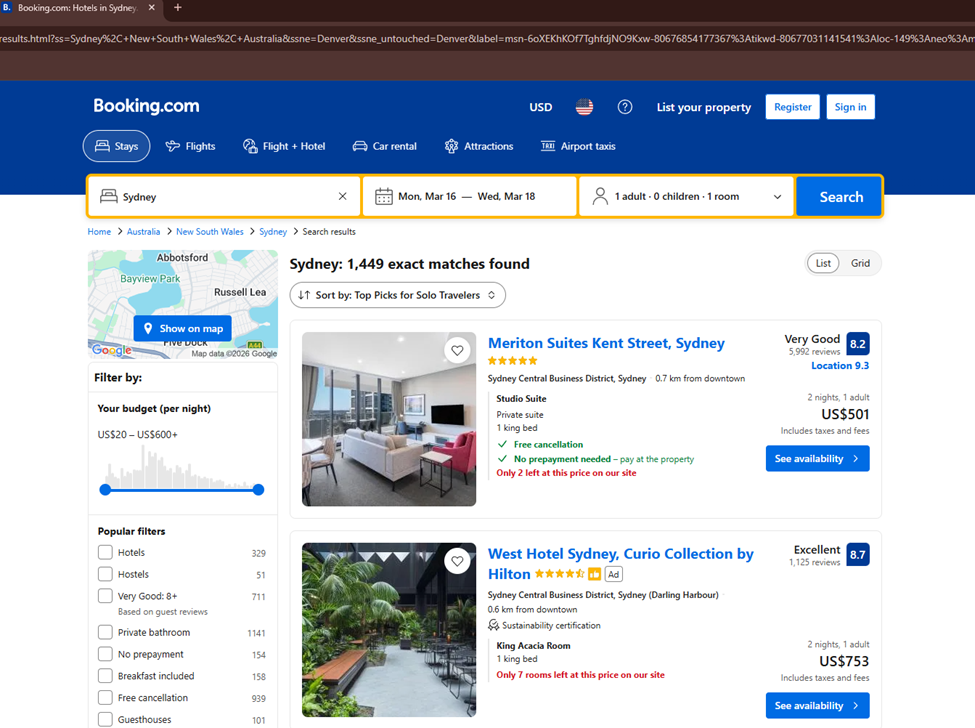Open the Sort by Top Picks dropdown
This screenshot has width=975, height=728.
tap(397, 295)
